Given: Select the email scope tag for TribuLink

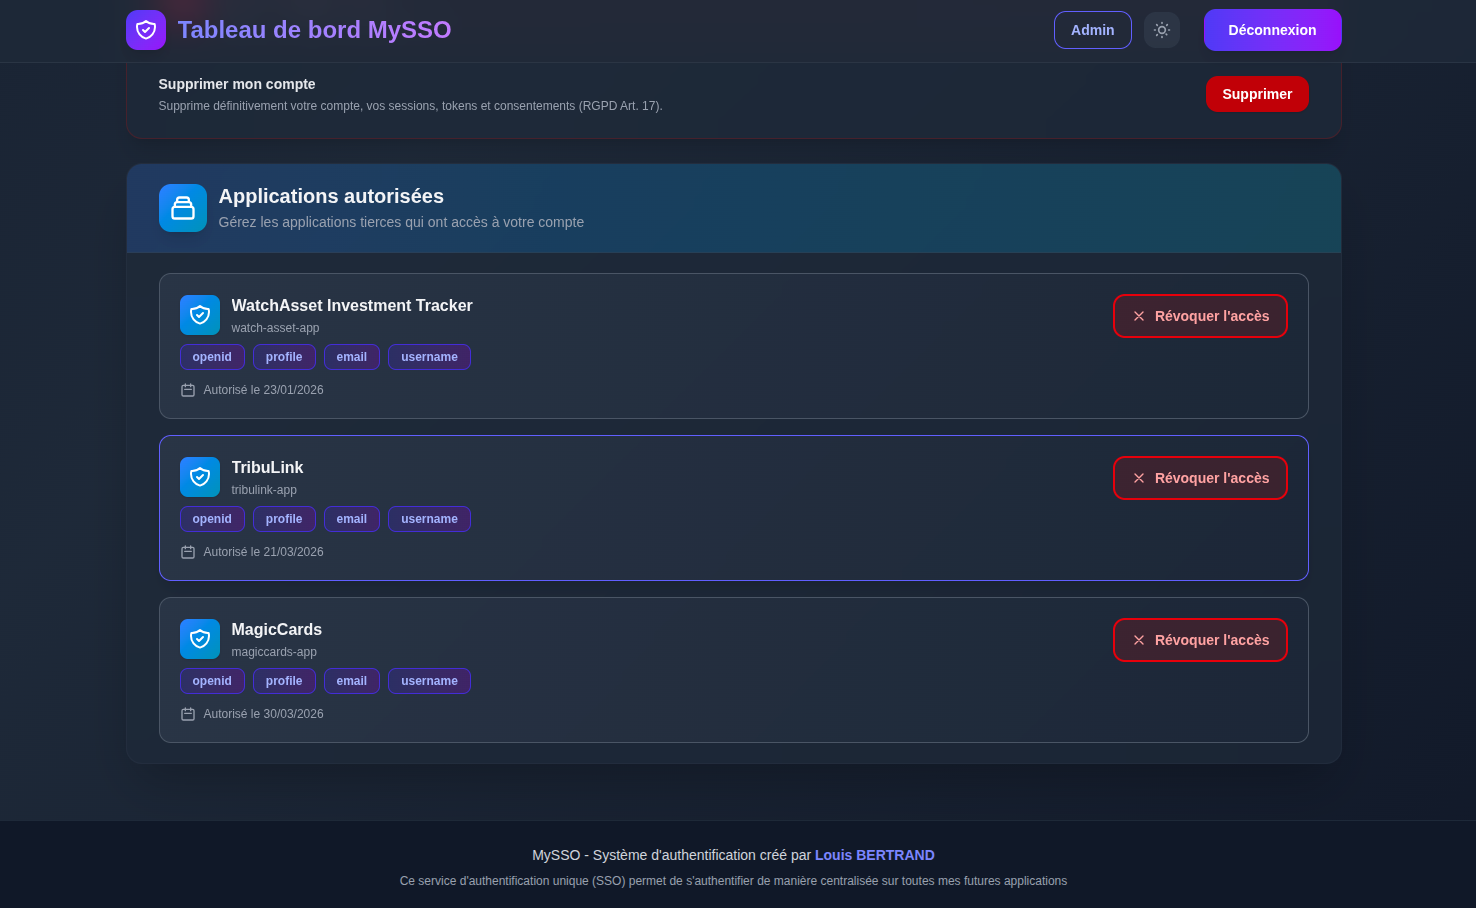Looking at the screenshot, I should pyautogui.click(x=352, y=519).
